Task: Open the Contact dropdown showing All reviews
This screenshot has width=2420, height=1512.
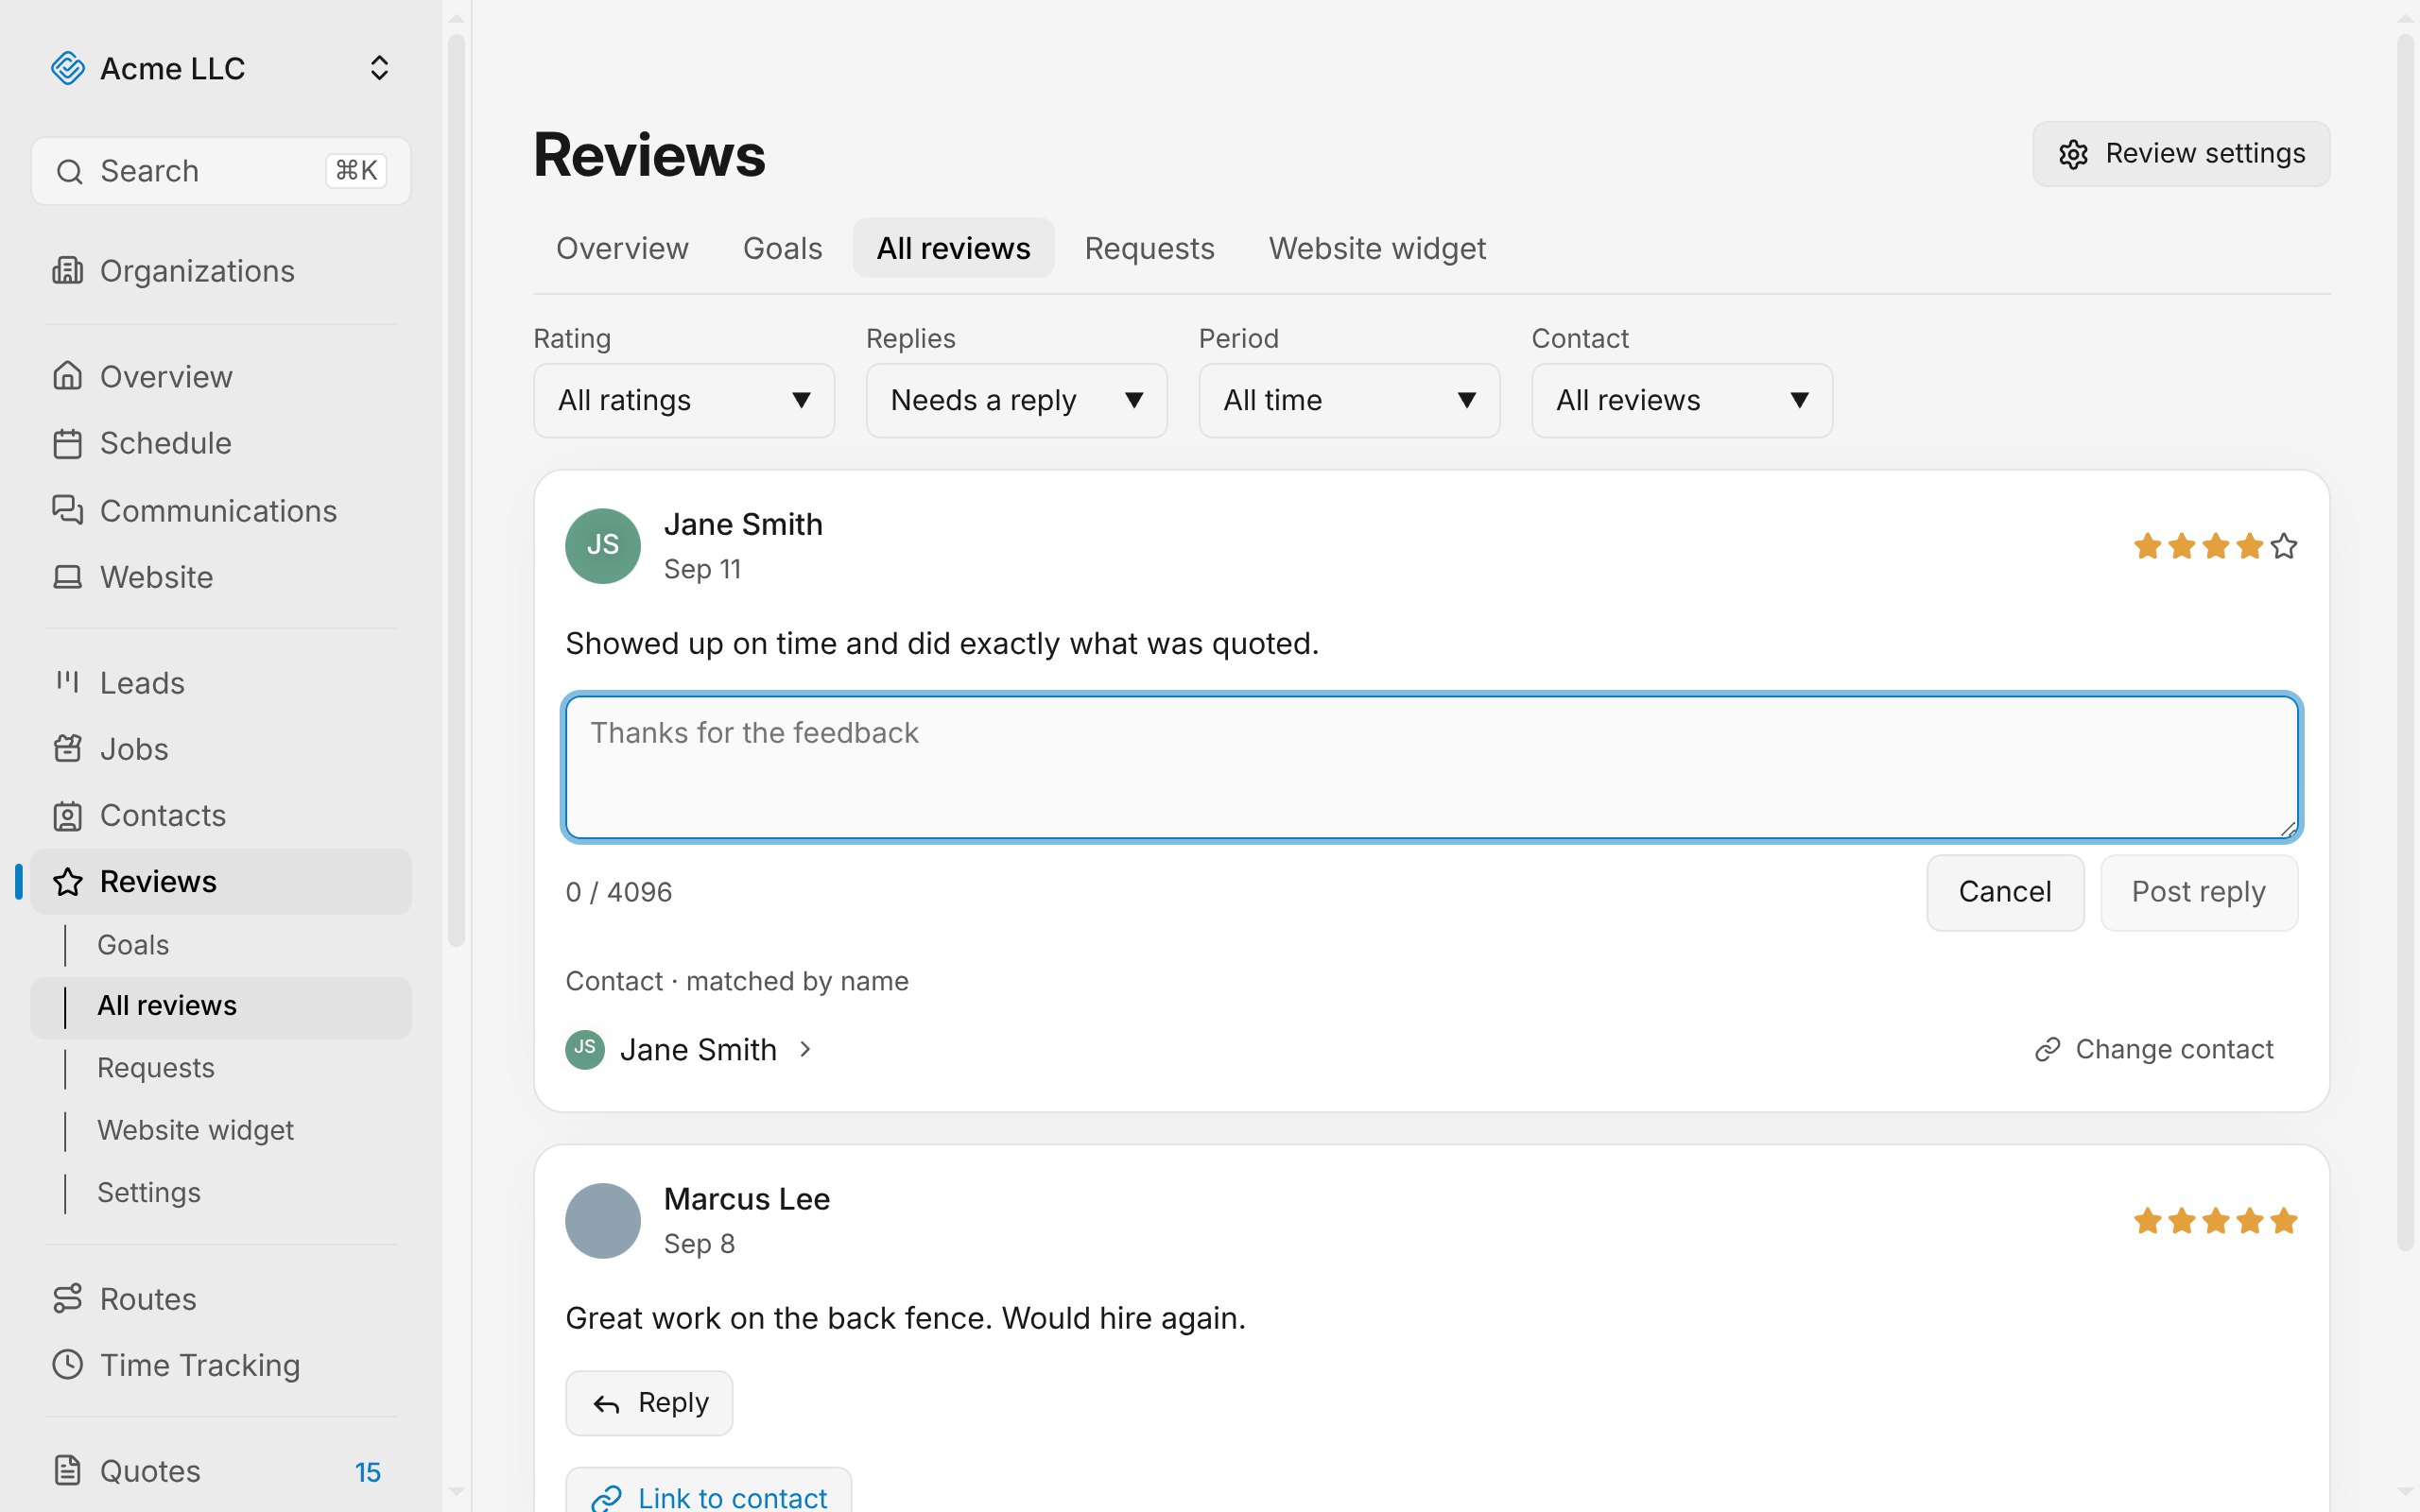Action: [x=1682, y=400]
